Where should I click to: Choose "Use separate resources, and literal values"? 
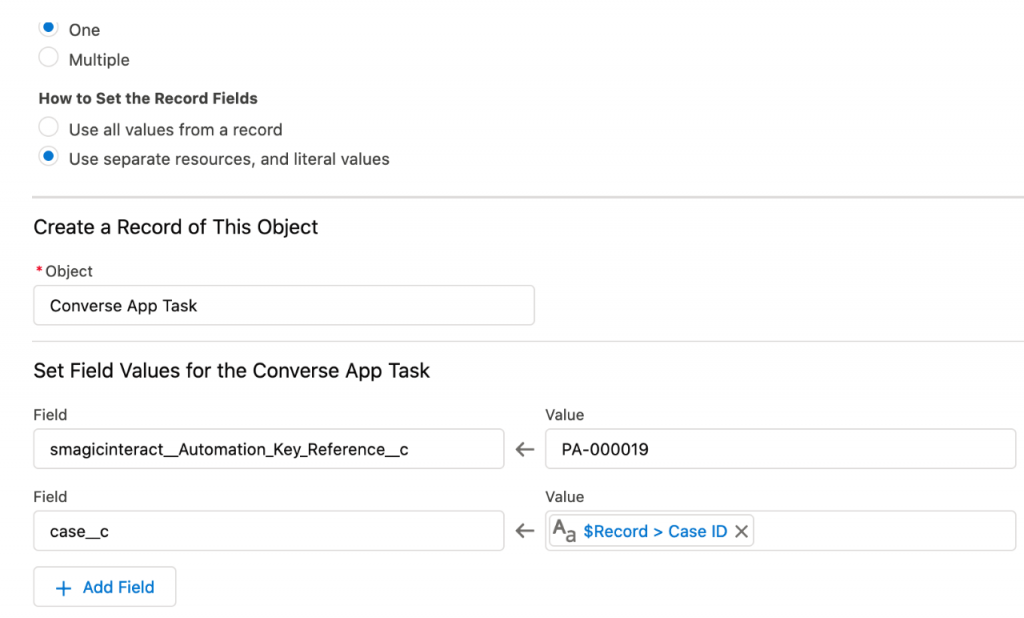pyautogui.click(x=48, y=157)
